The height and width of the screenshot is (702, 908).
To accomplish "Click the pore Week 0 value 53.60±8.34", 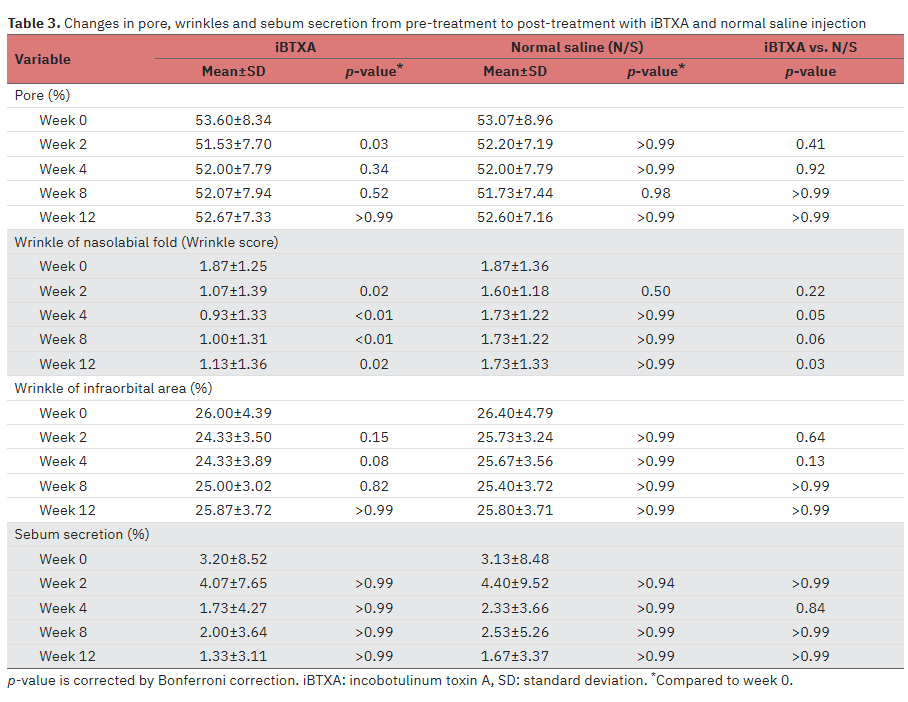I will click(233, 120).
